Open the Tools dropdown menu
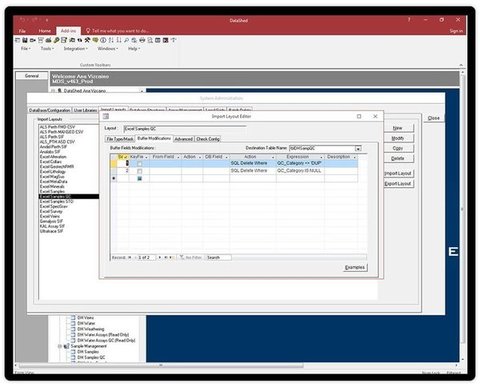The image size is (480, 387). [x=47, y=49]
